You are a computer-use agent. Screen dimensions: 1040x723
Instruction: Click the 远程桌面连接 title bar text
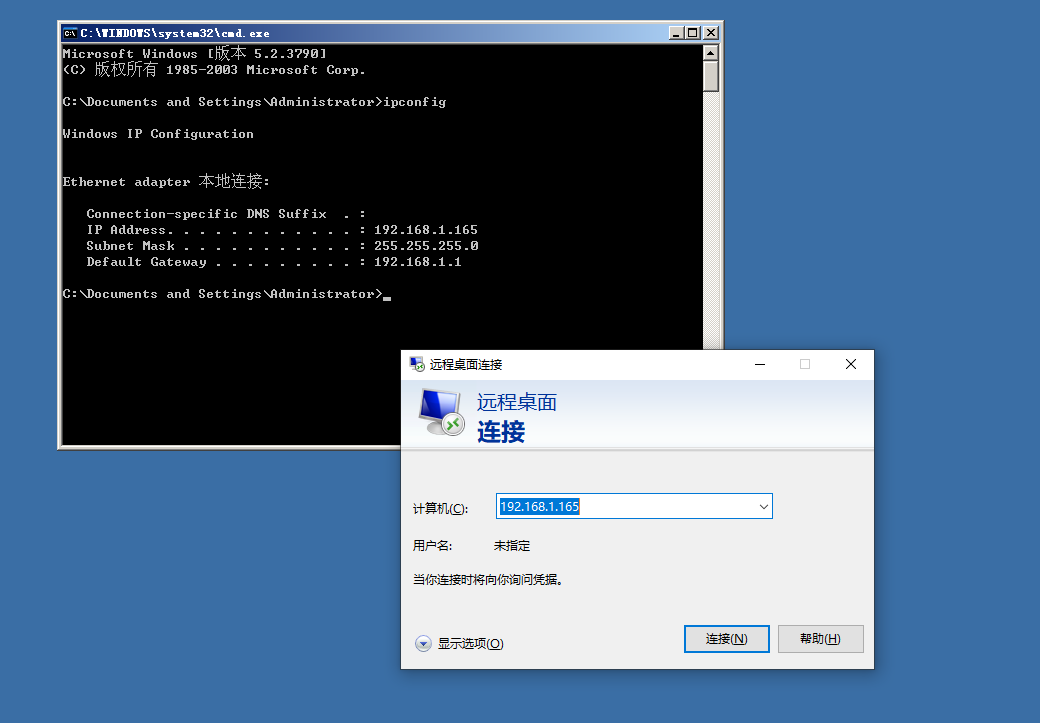point(466,364)
